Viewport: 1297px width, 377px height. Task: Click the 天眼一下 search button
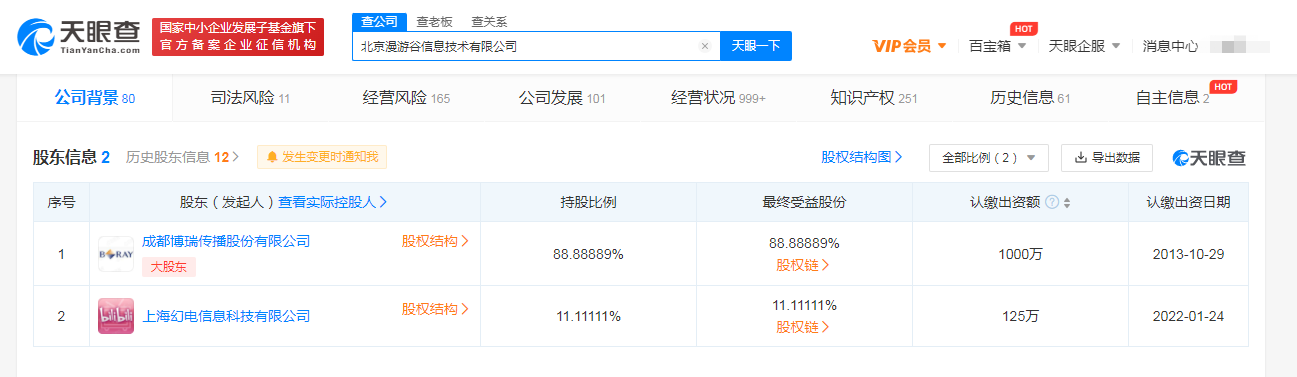point(756,46)
